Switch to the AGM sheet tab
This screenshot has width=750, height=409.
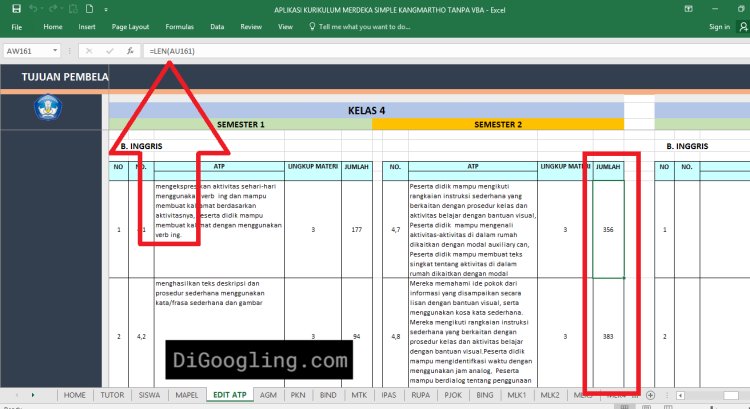point(268,395)
